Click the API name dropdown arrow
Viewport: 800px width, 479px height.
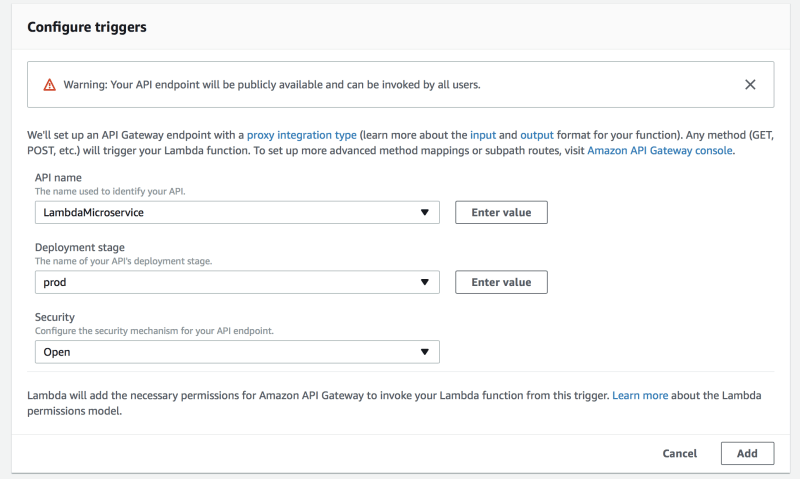[x=425, y=213]
